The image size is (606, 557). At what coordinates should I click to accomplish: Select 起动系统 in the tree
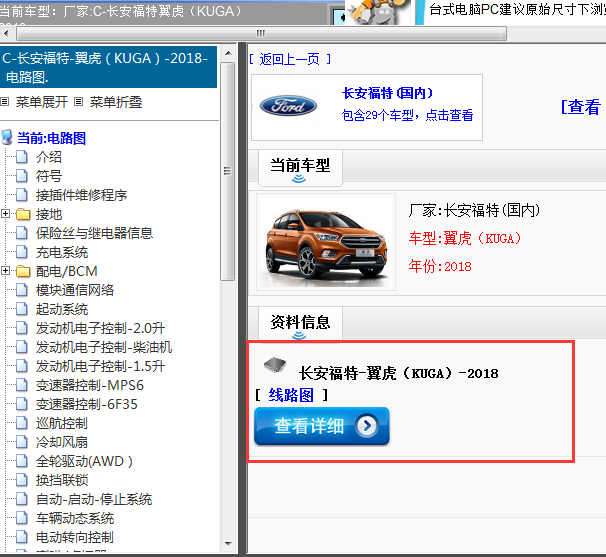(x=62, y=309)
